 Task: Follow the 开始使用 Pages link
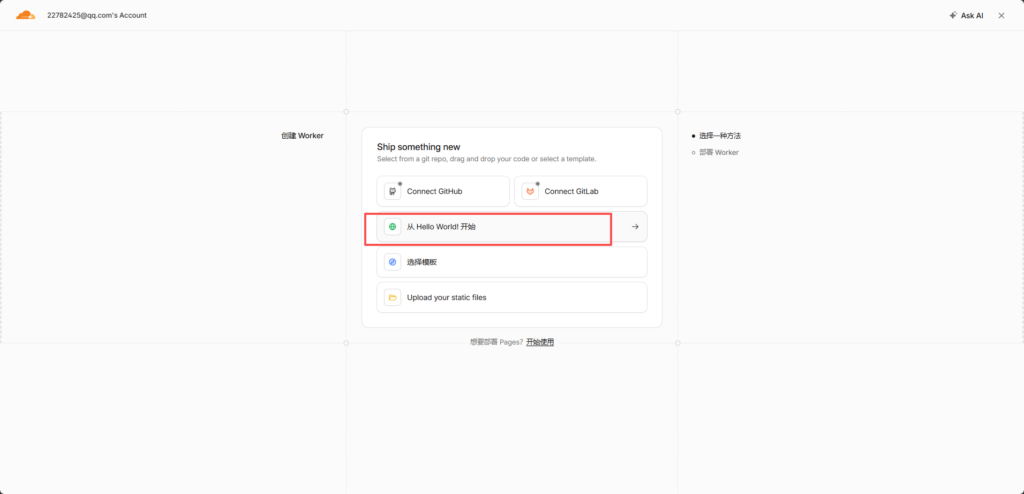coord(540,342)
